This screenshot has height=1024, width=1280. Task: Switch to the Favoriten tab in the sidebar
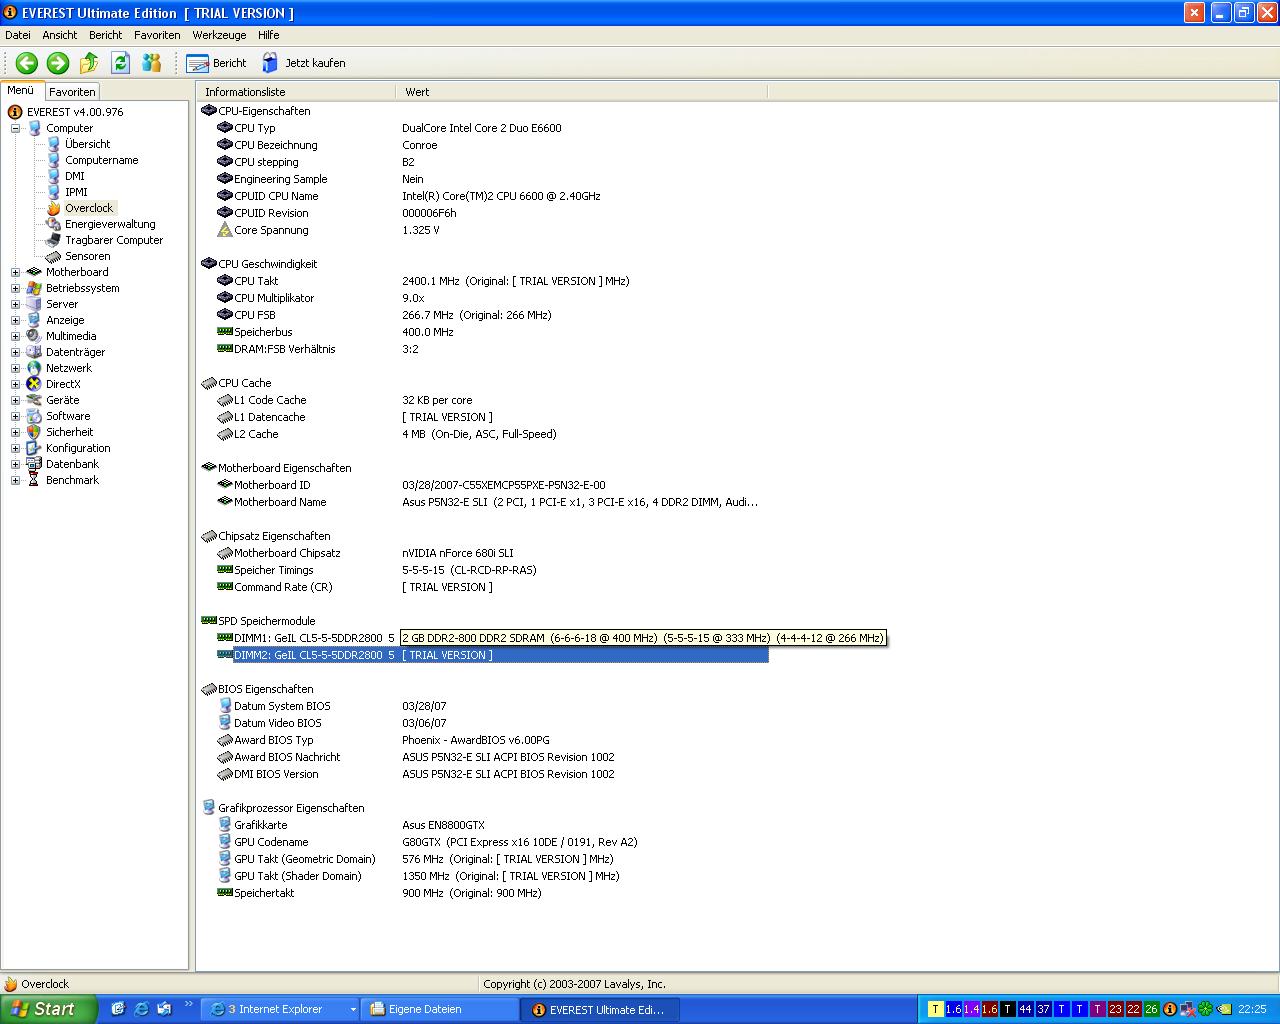click(x=72, y=91)
